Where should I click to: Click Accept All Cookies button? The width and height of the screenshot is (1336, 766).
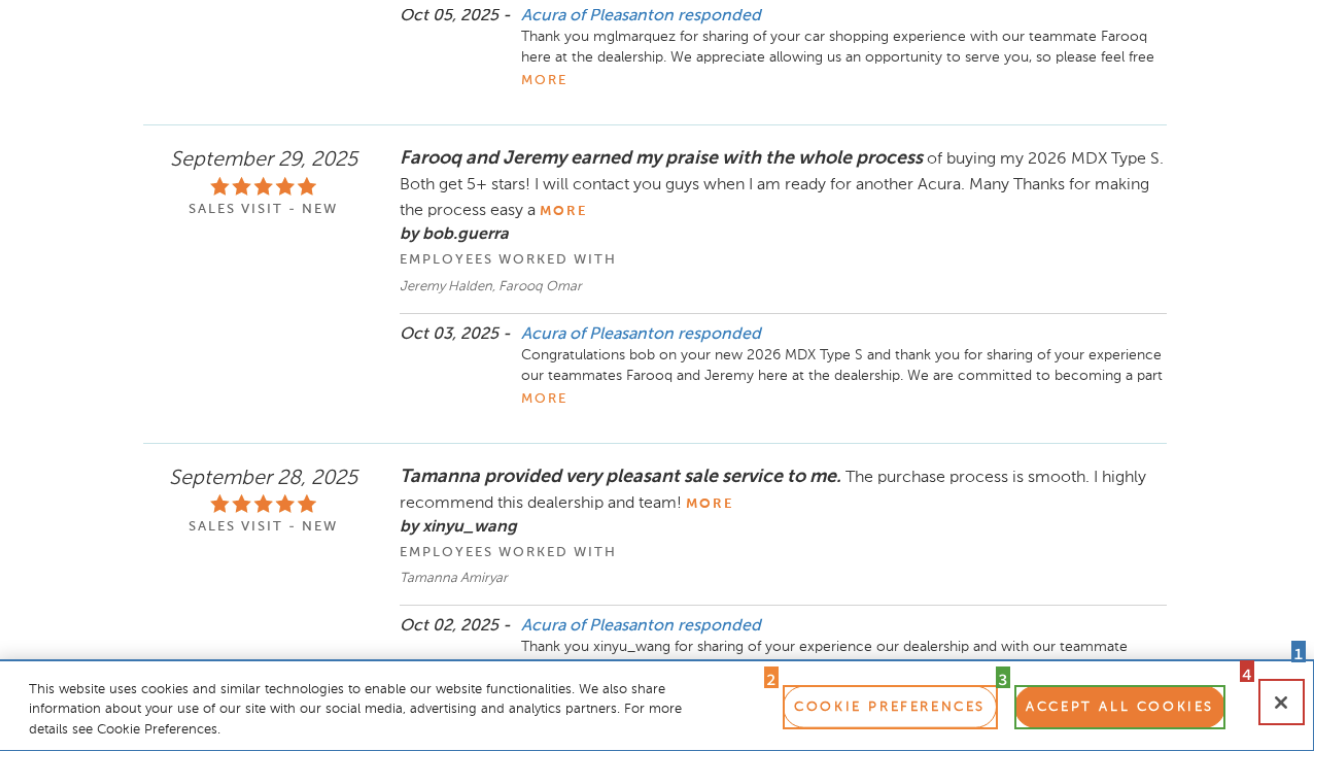[1119, 707]
